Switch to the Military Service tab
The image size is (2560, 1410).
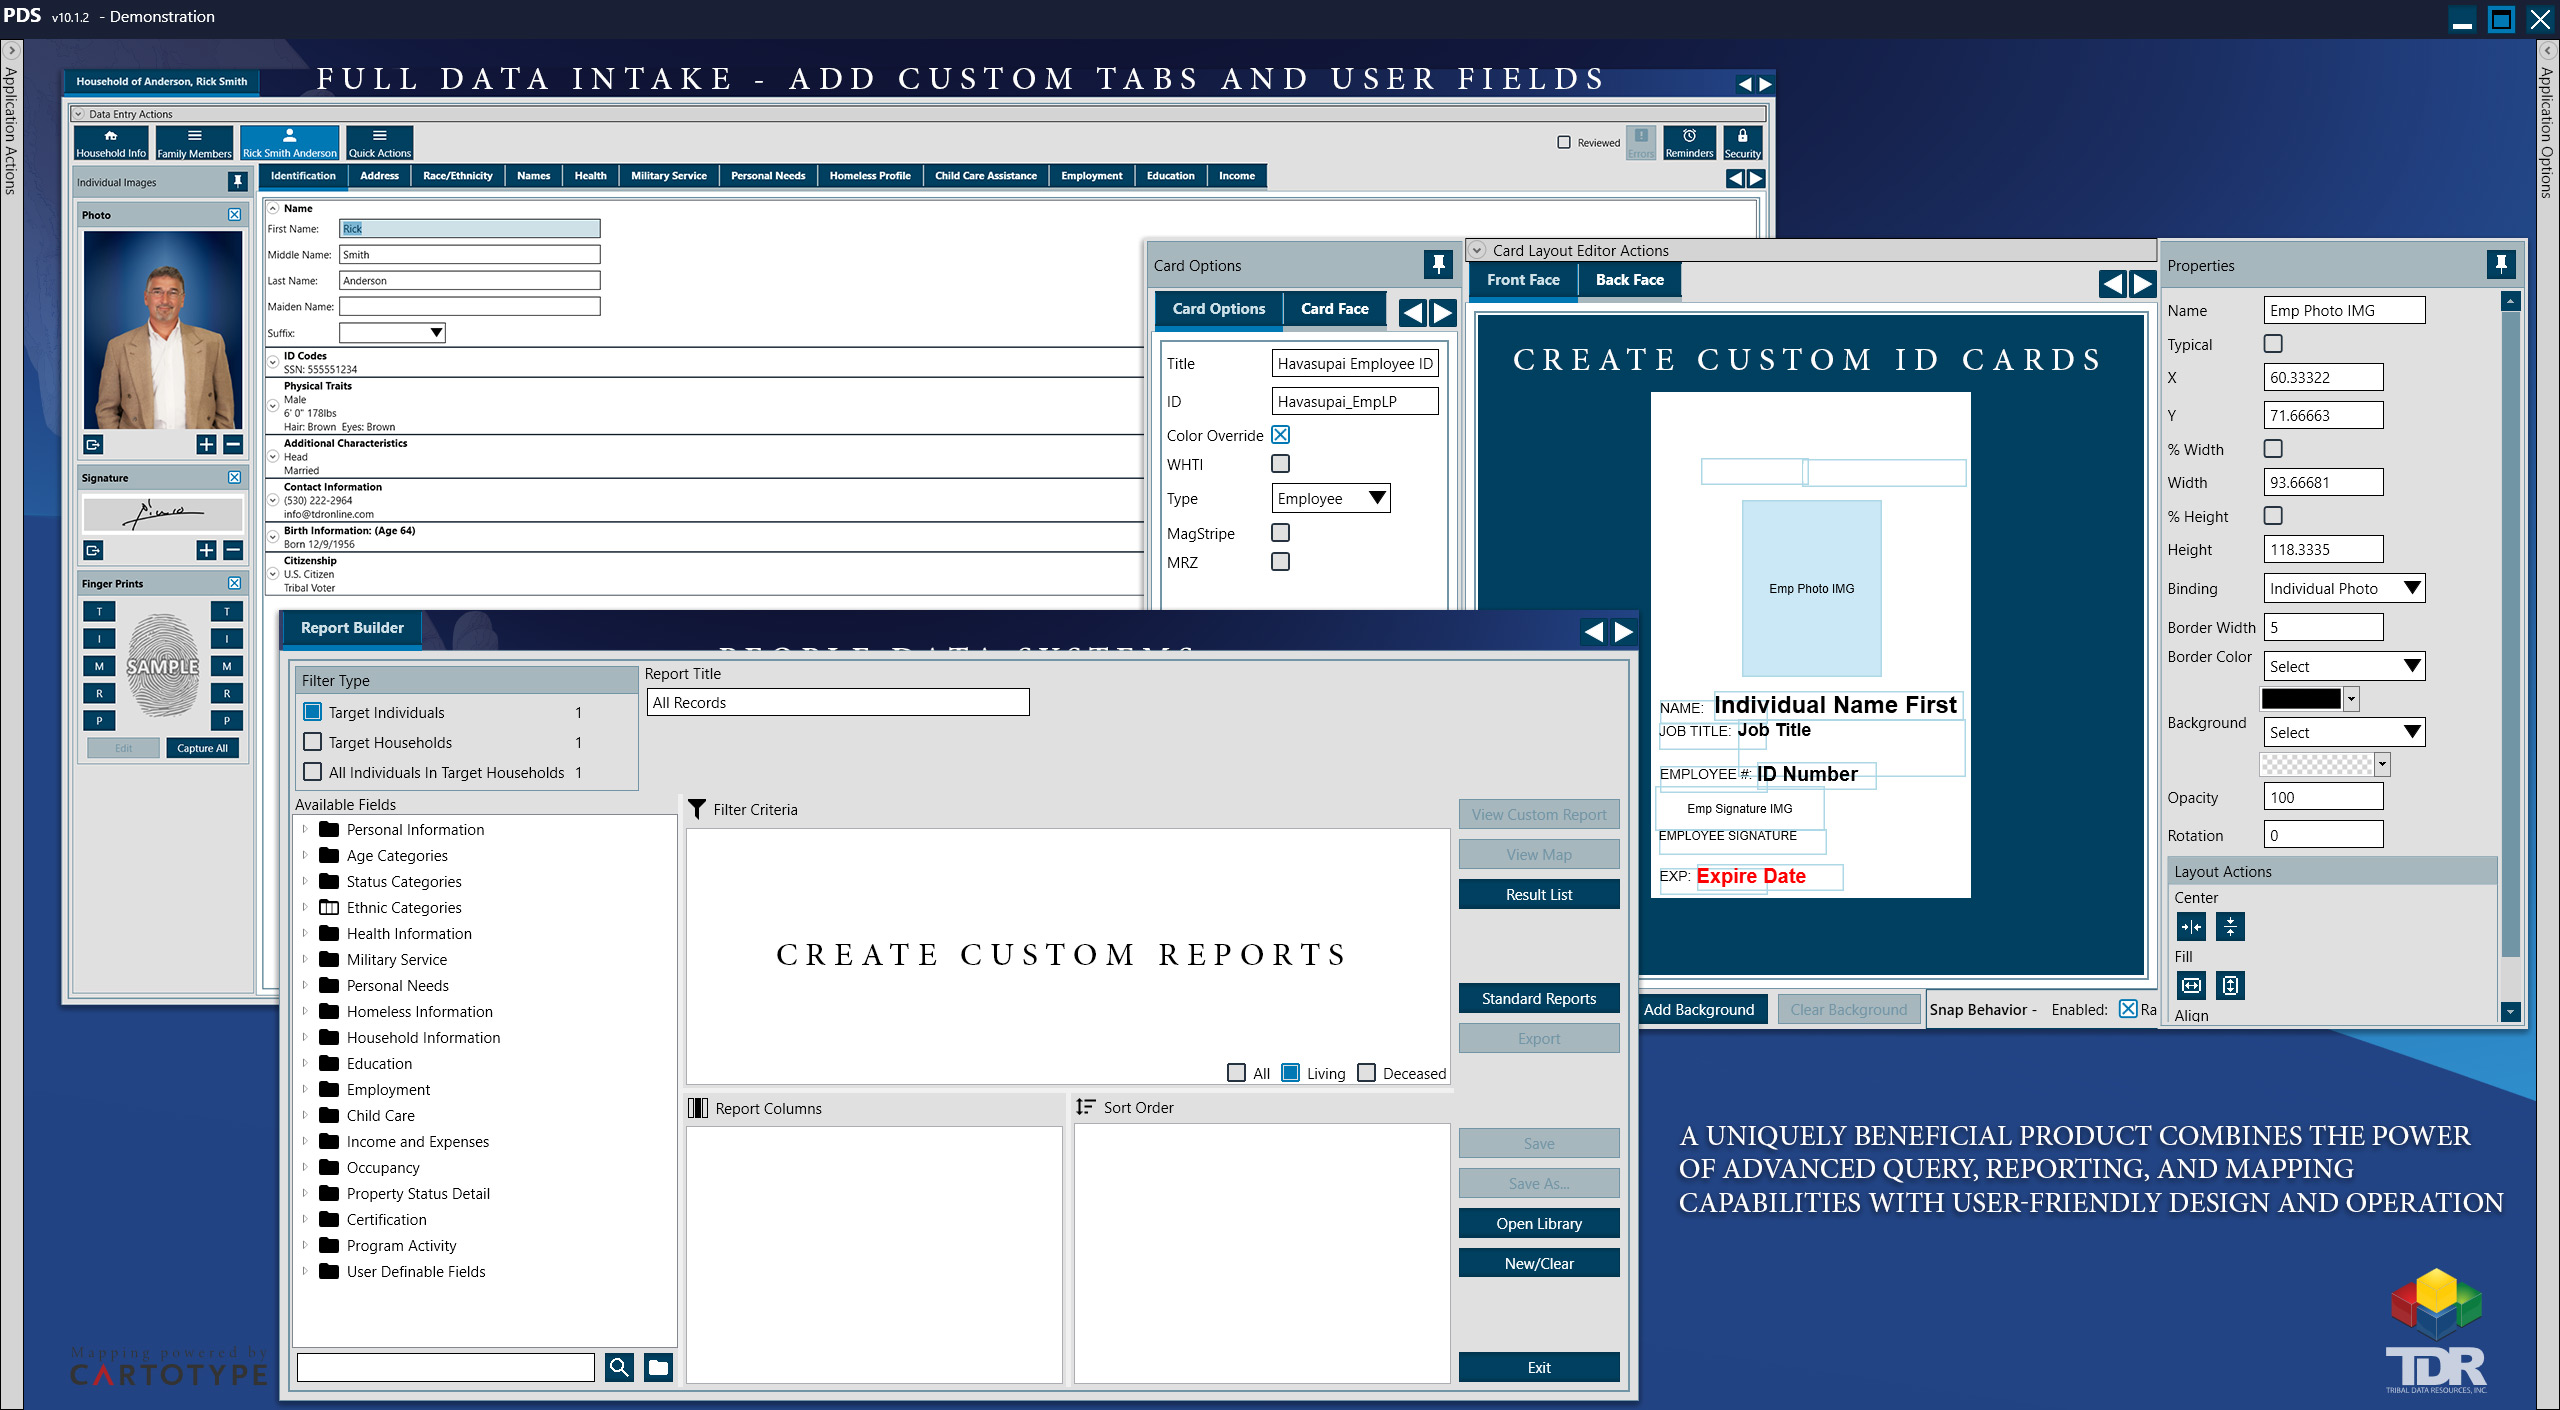668,176
